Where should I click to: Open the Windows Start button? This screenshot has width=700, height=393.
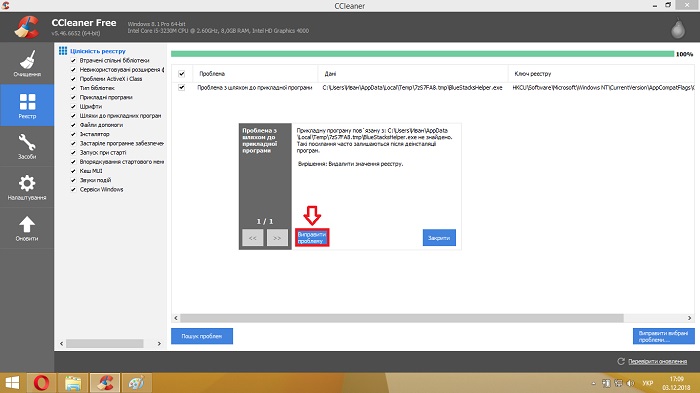(x=12, y=383)
